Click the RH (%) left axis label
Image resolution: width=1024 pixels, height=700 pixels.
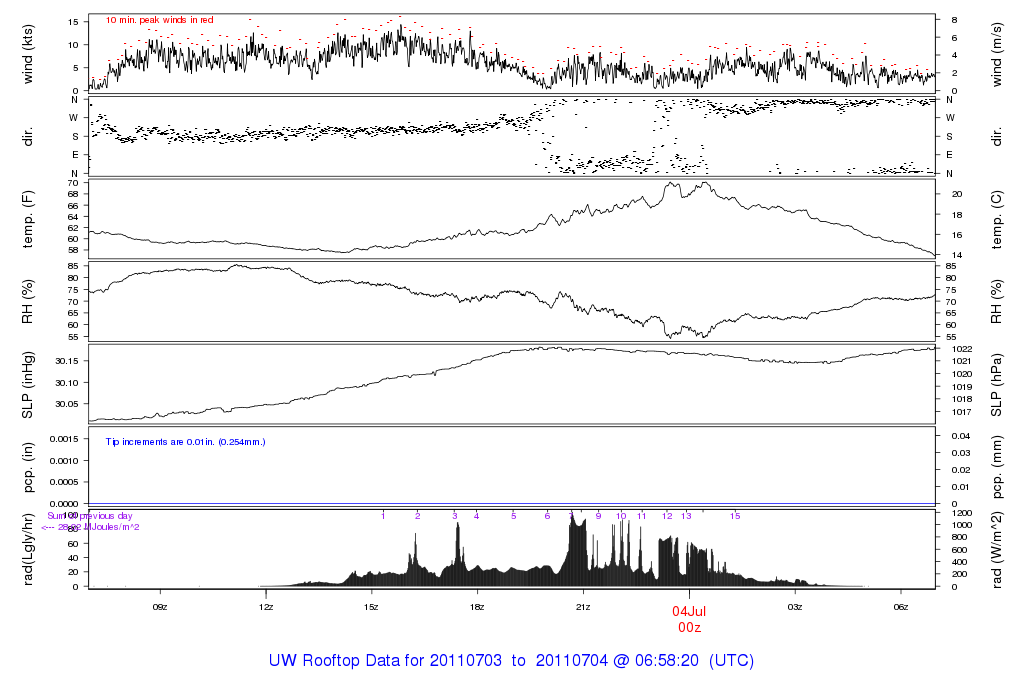pos(27,302)
